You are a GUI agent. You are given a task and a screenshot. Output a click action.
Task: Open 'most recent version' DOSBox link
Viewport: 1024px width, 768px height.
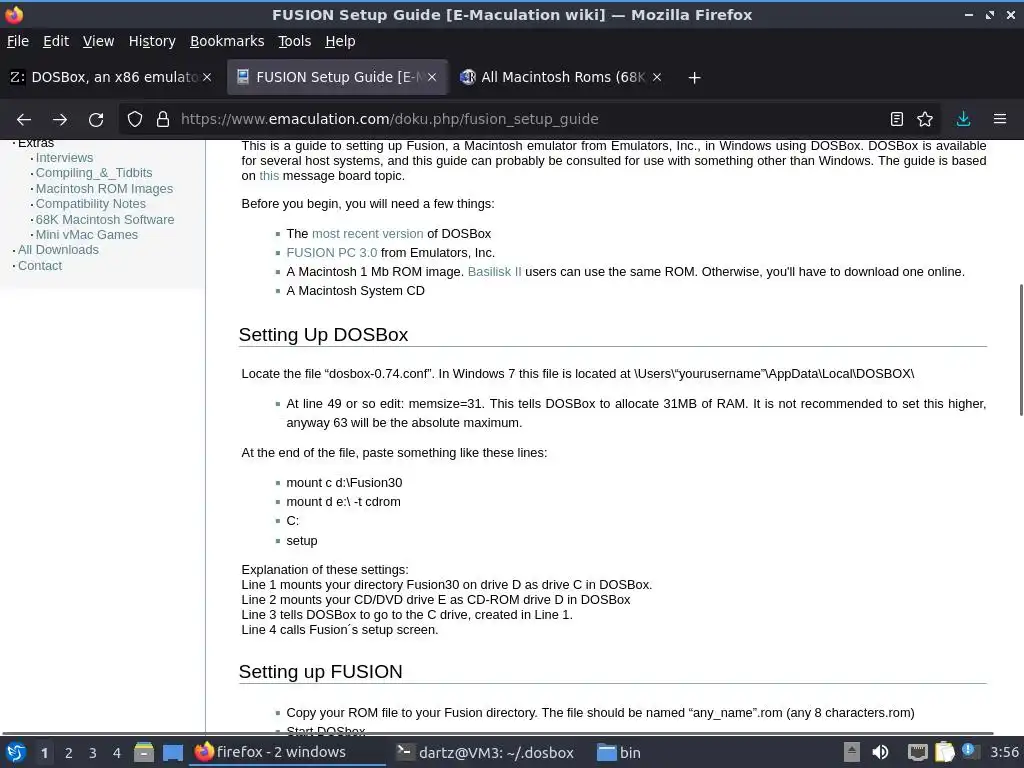(x=368, y=233)
